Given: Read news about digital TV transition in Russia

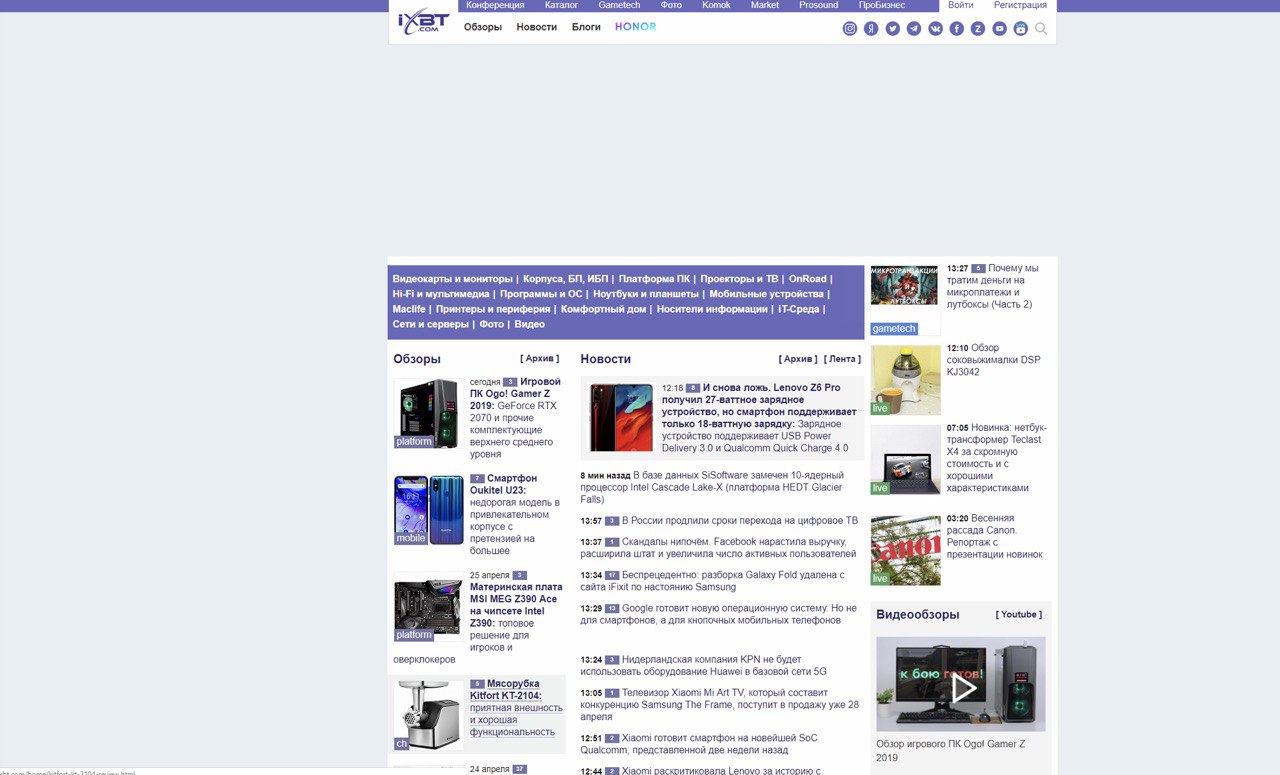Looking at the screenshot, I should (740, 521).
